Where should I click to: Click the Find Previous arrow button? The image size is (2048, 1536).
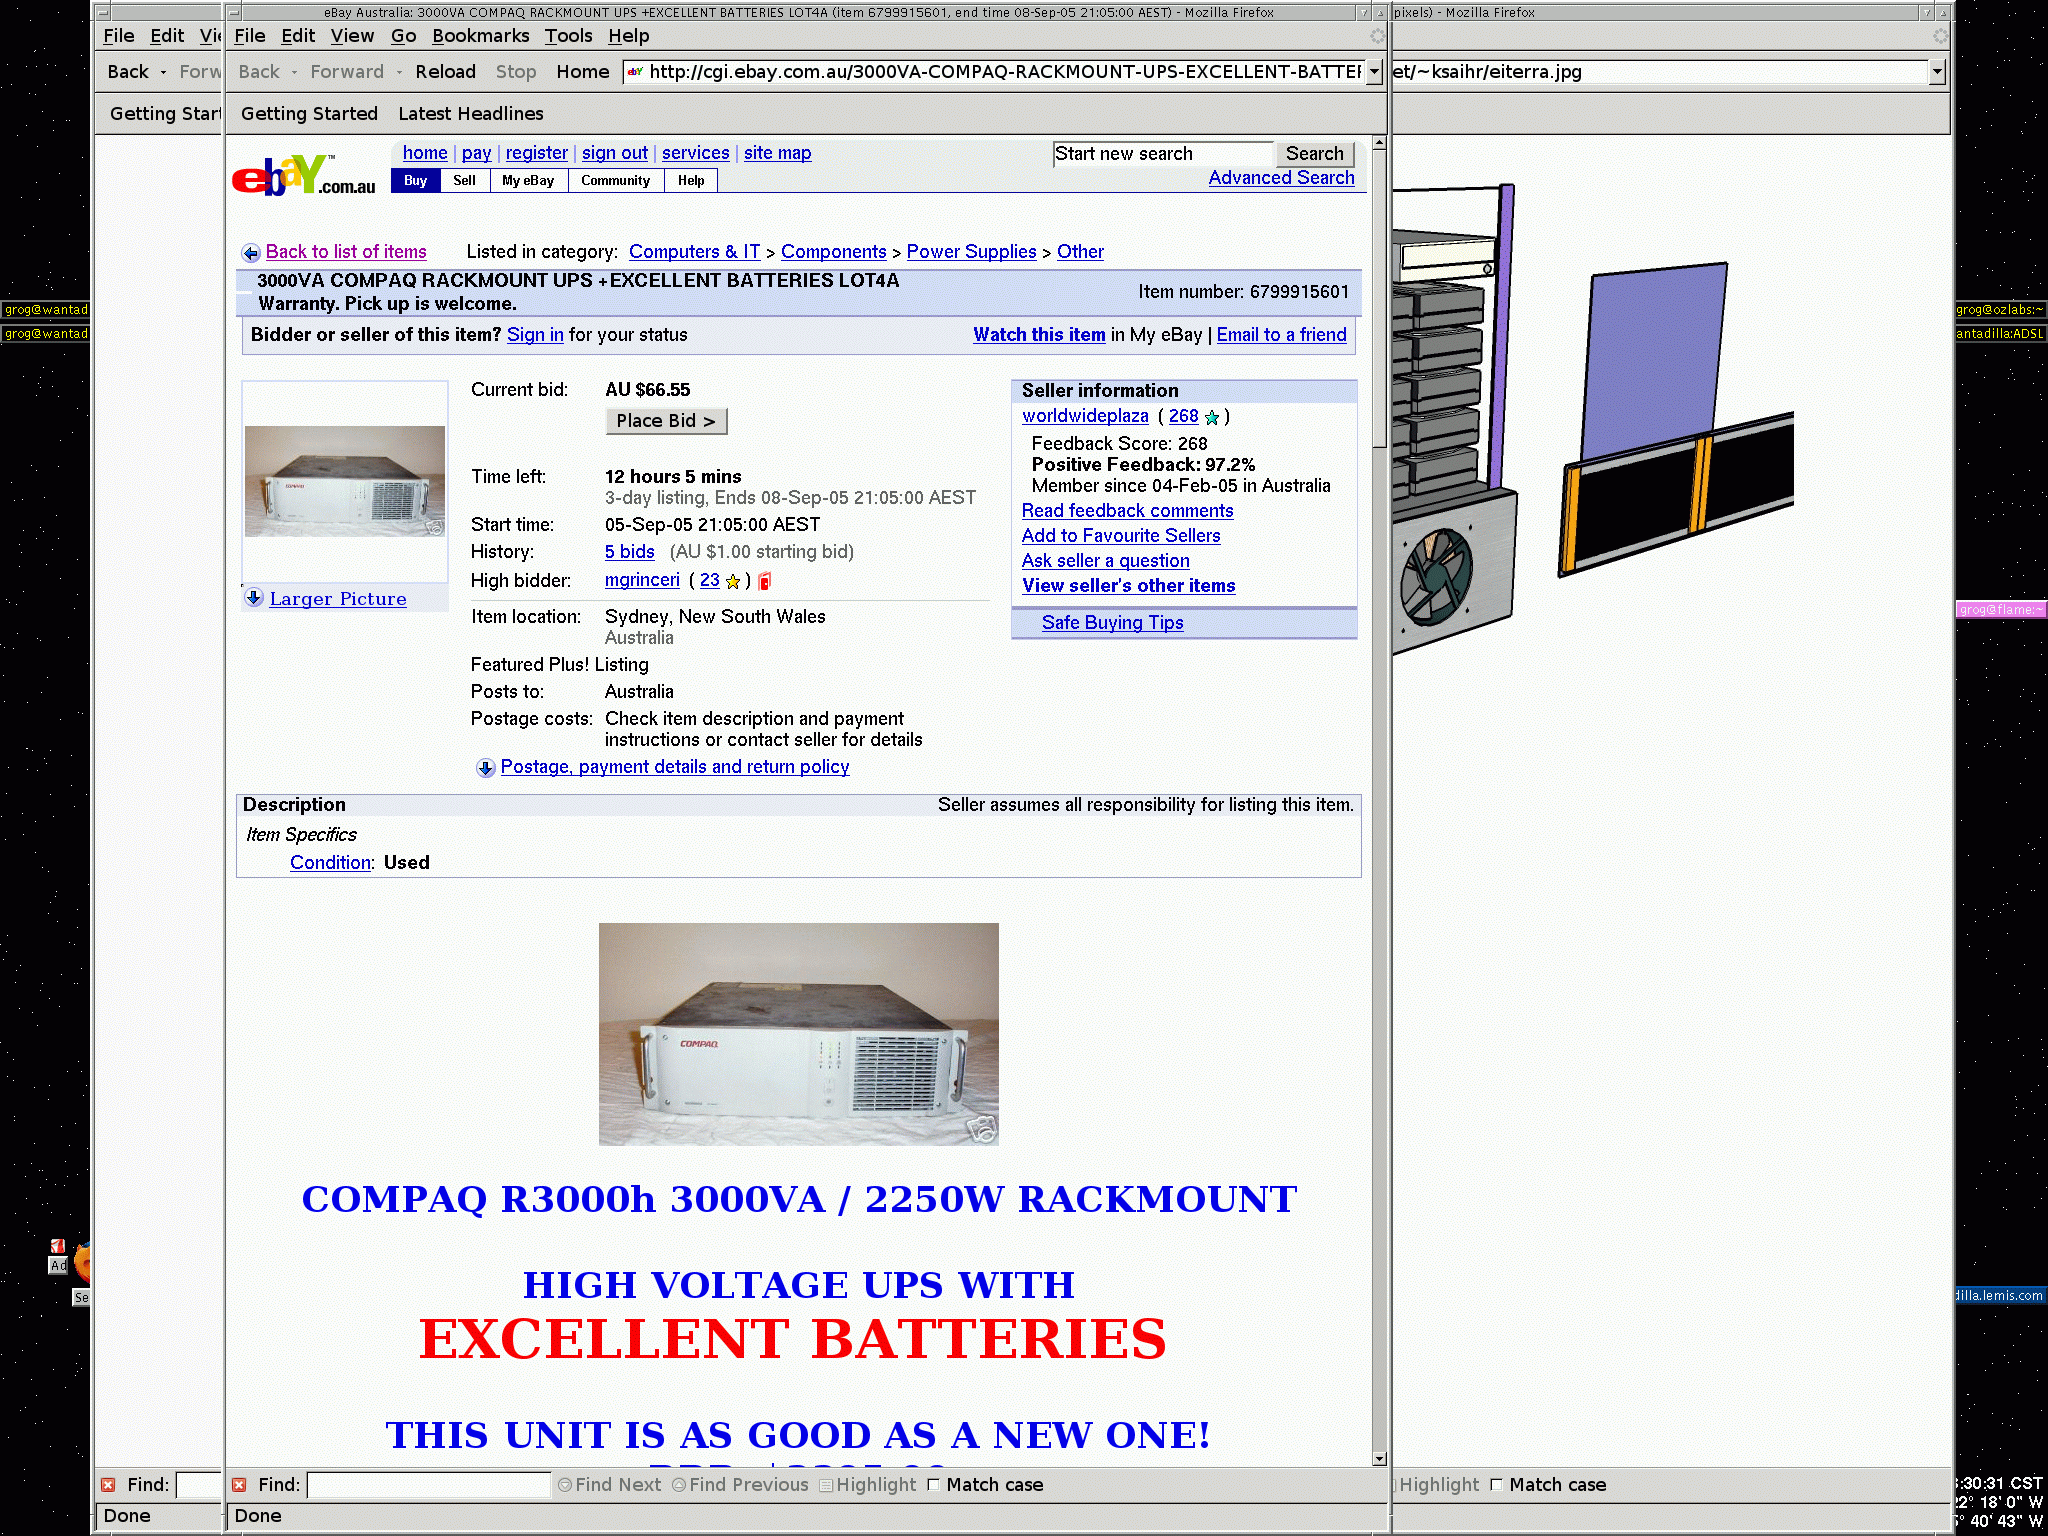click(x=740, y=1485)
